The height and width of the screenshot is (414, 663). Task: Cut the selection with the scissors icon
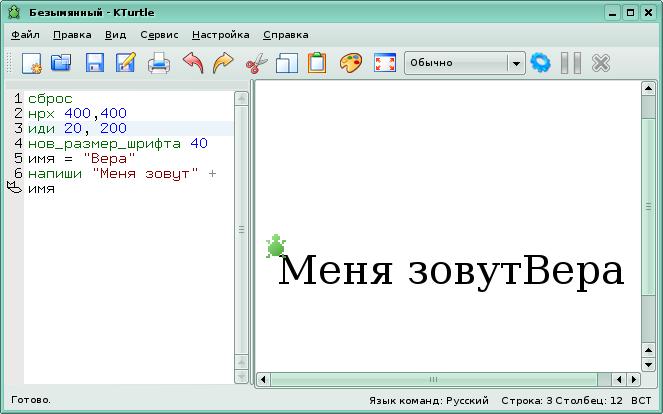256,63
